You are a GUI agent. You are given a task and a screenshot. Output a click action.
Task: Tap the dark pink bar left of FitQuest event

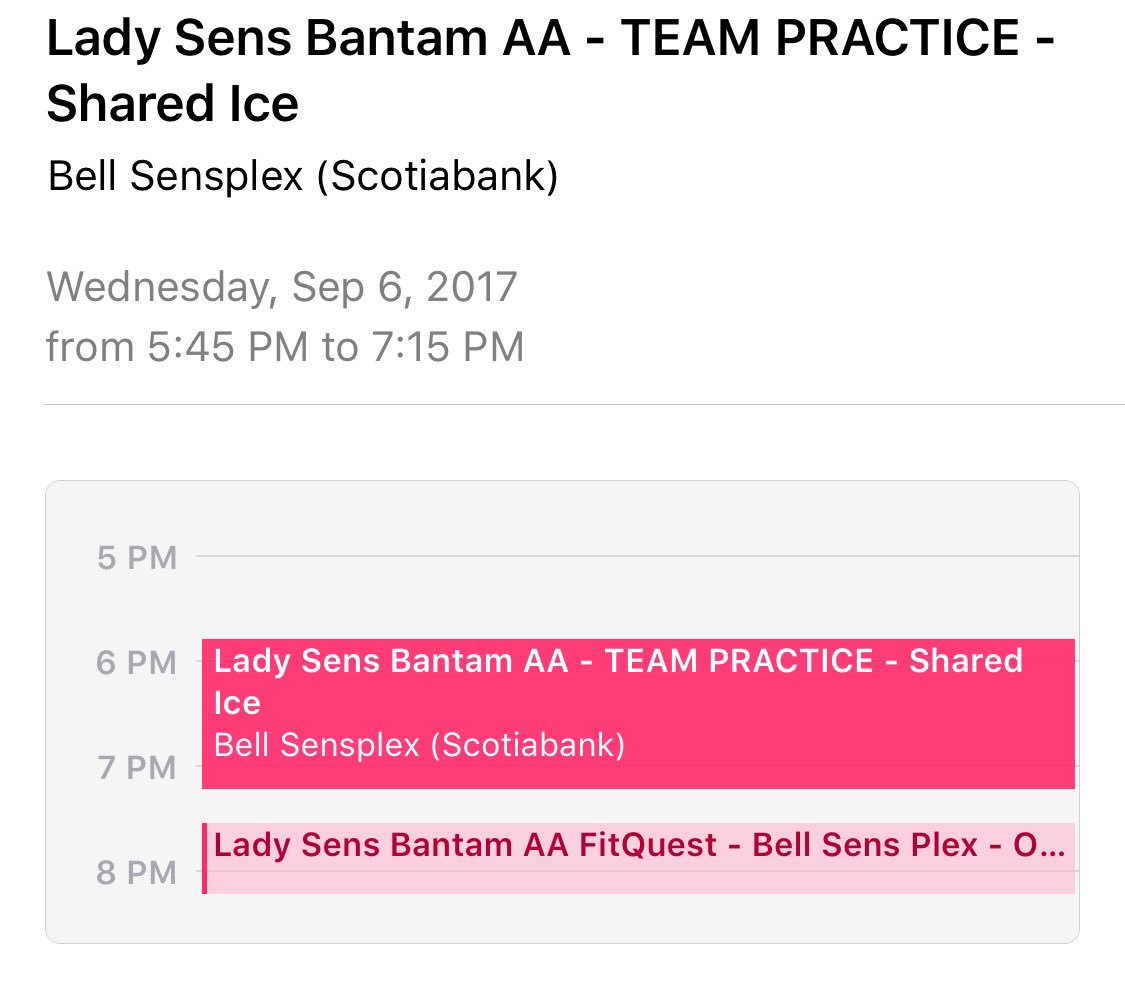click(x=204, y=858)
